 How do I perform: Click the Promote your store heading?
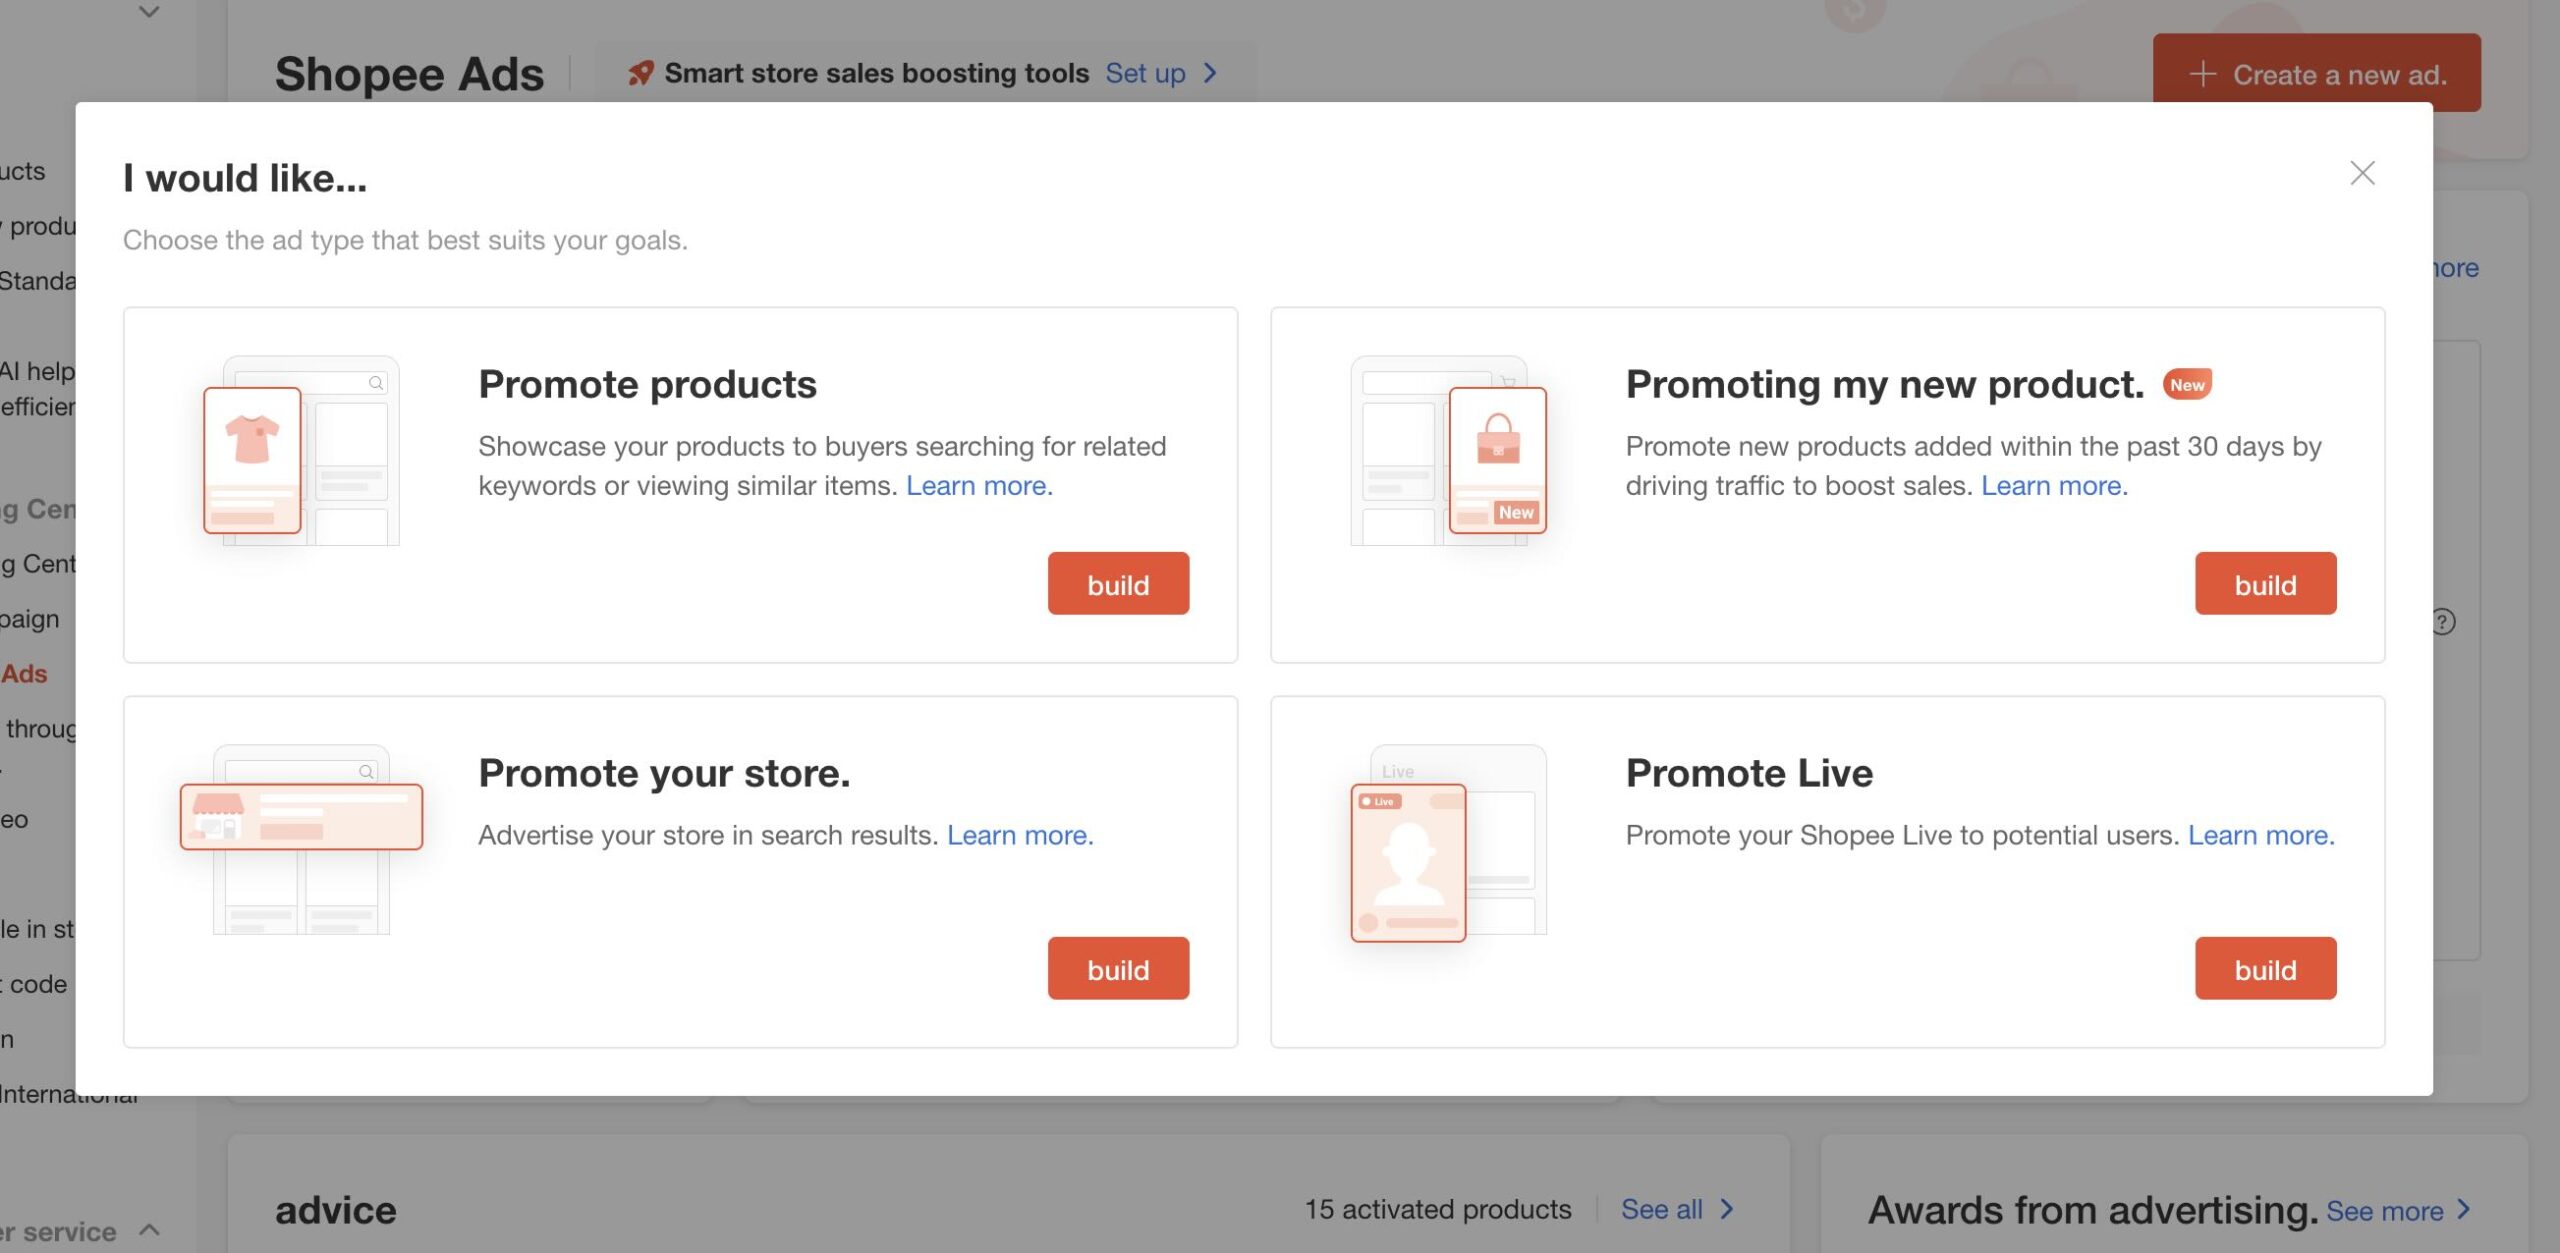pyautogui.click(x=664, y=773)
